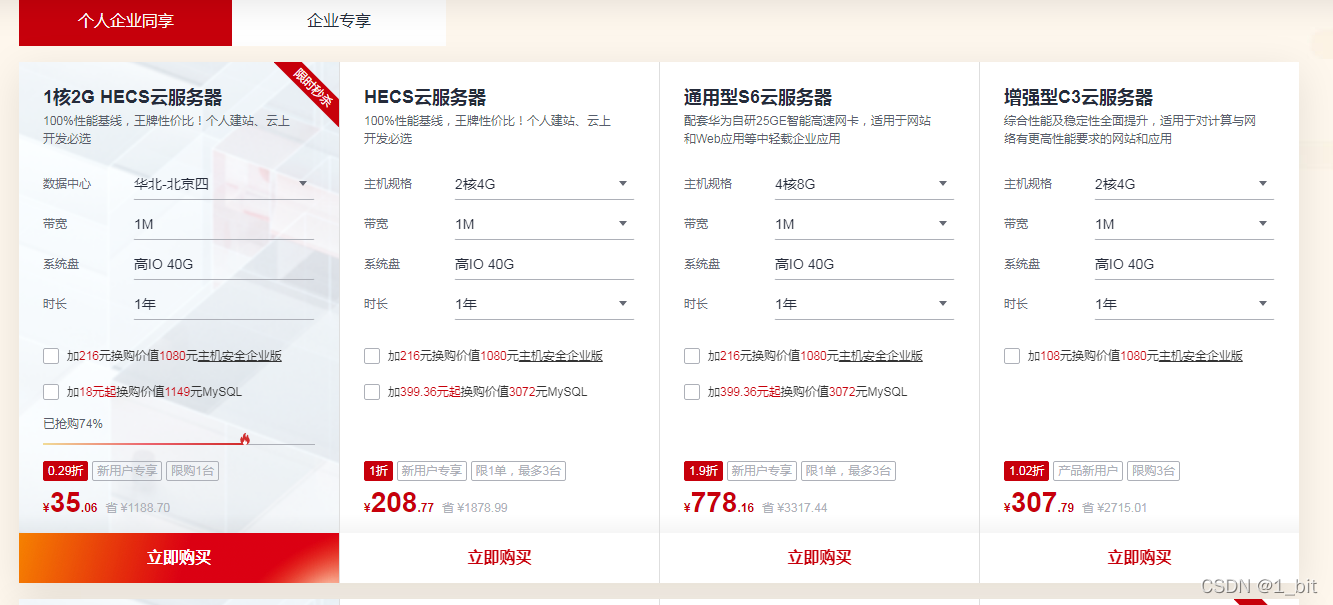This screenshot has height=605, width=1333.
Task: Click the 1折 discount badge
Action: (379, 471)
